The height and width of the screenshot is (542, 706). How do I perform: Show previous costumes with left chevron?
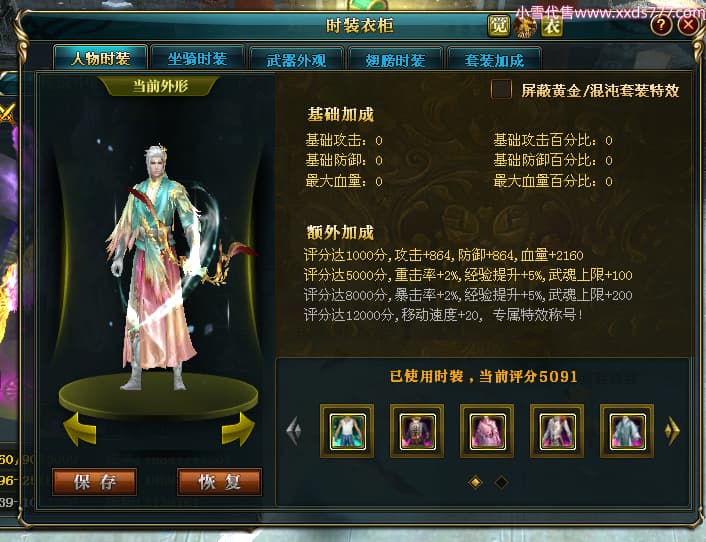[294, 431]
